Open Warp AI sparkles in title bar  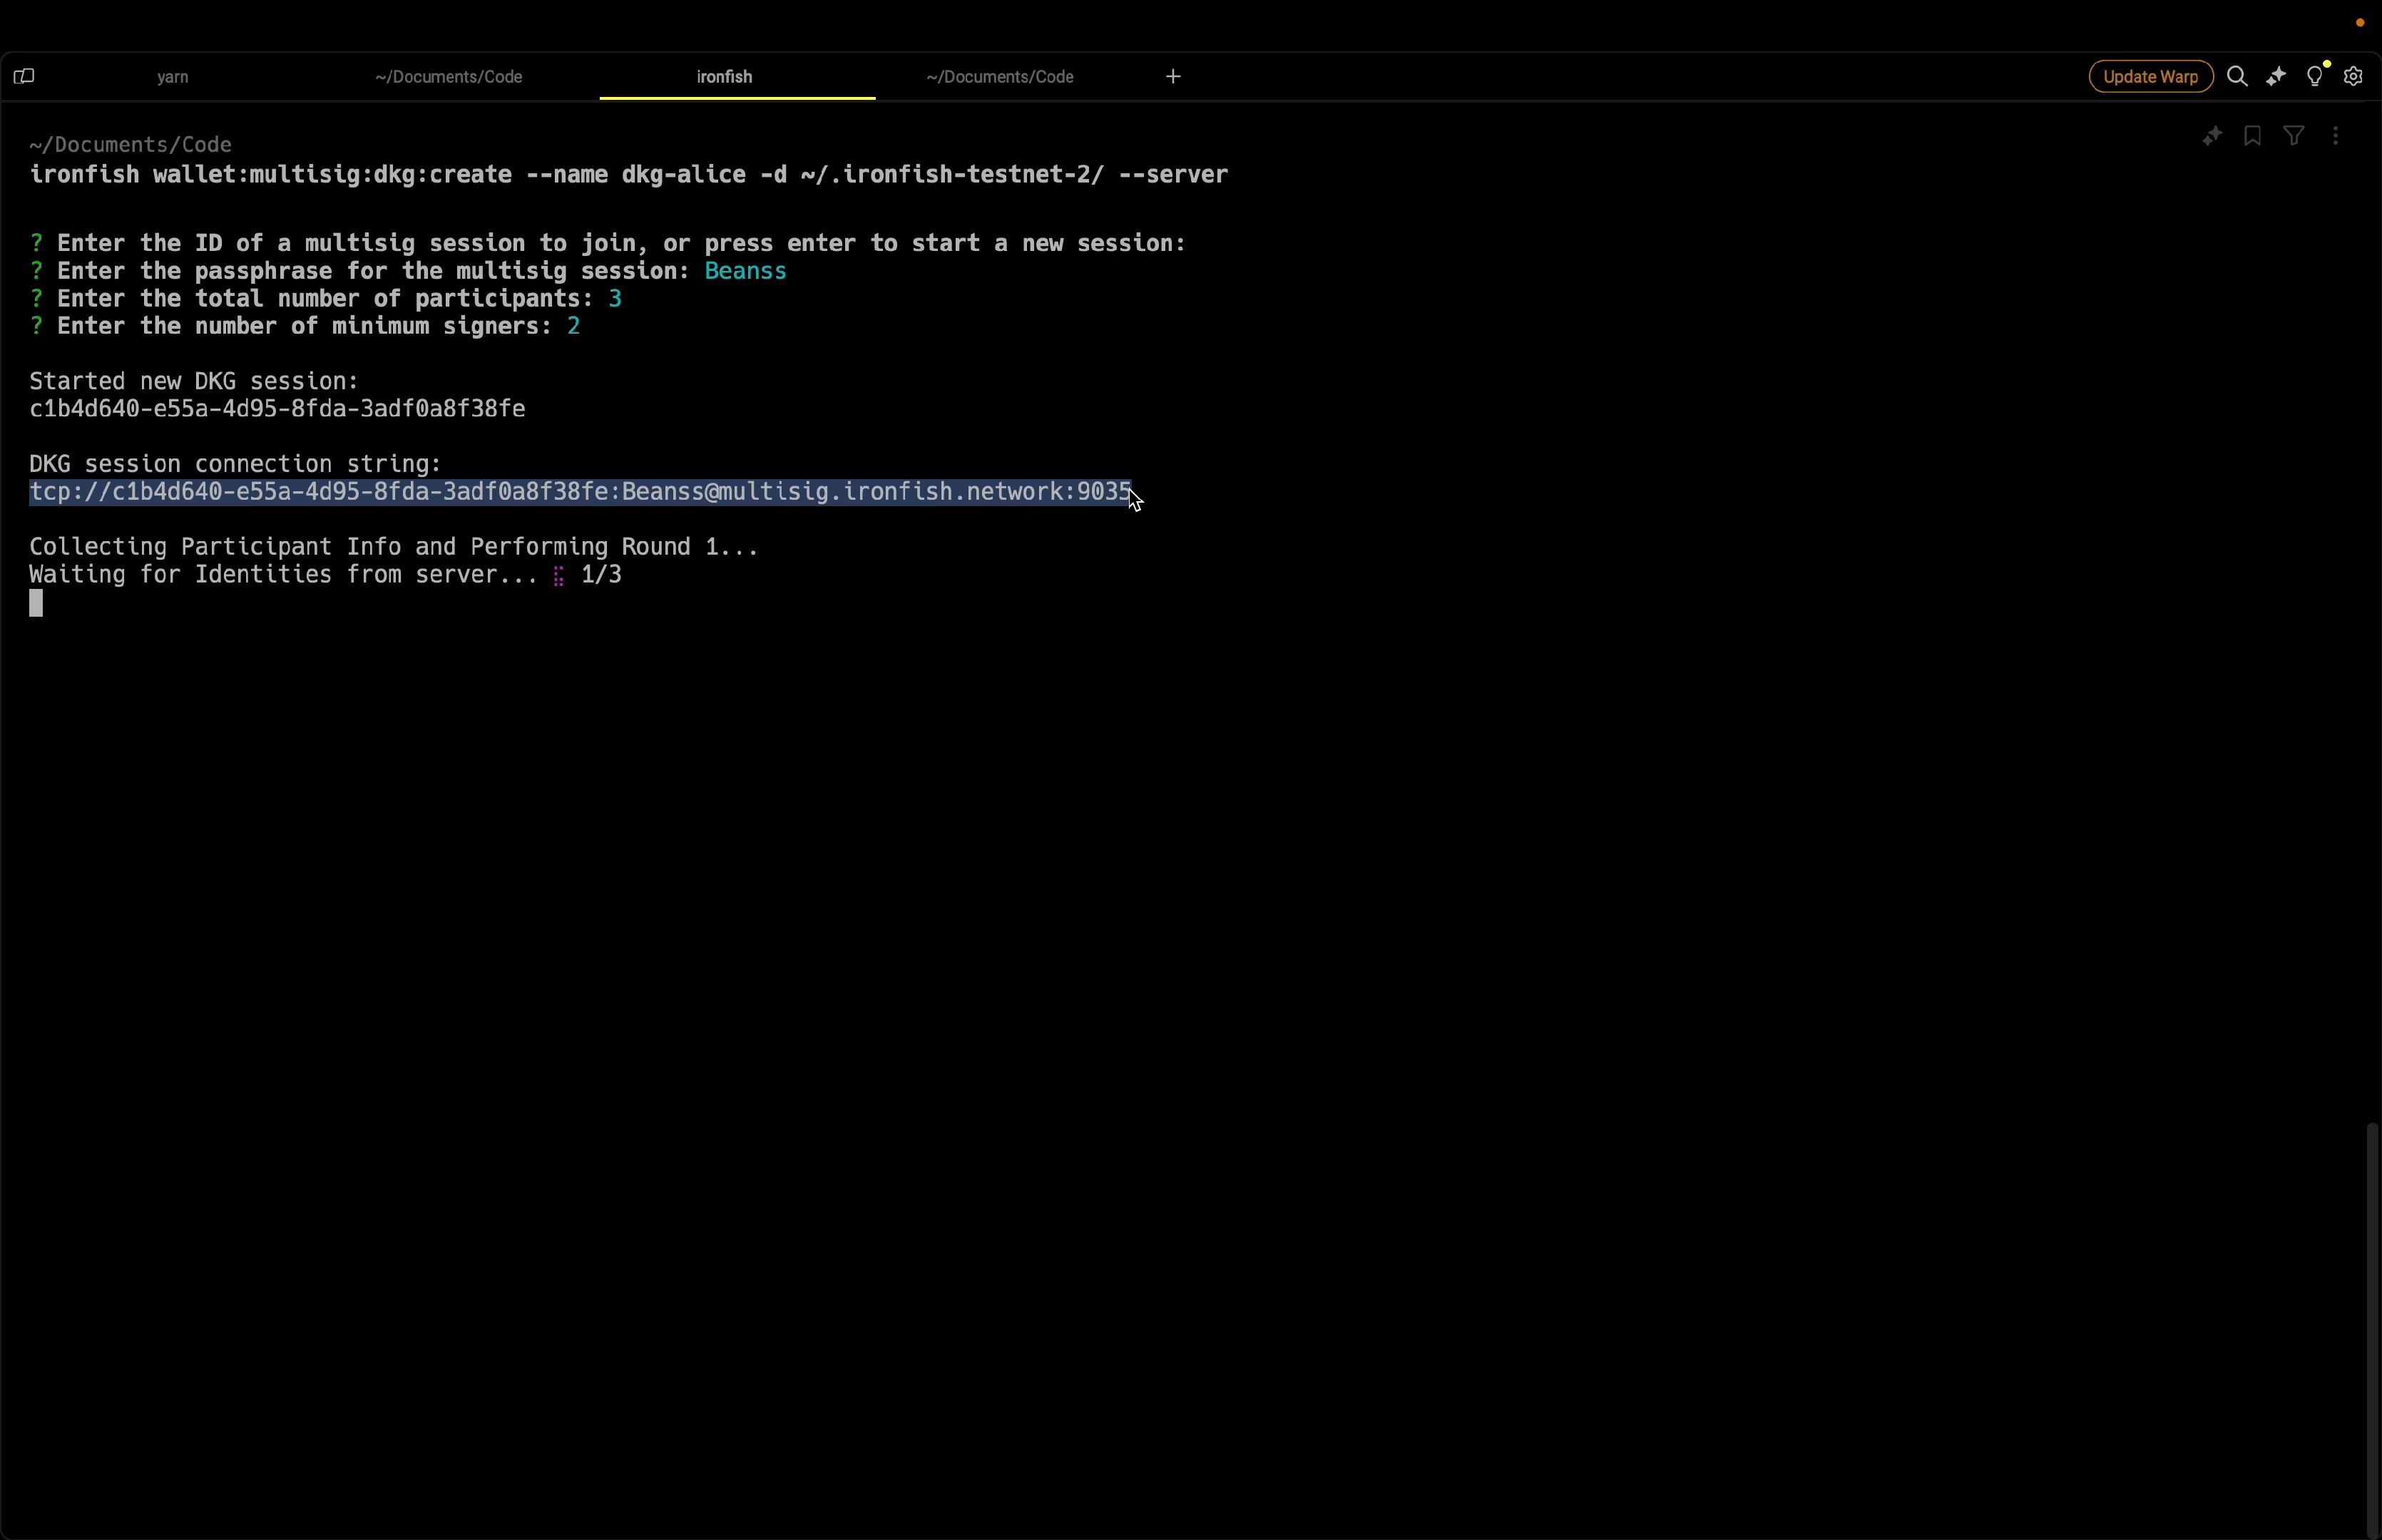pos(2276,77)
